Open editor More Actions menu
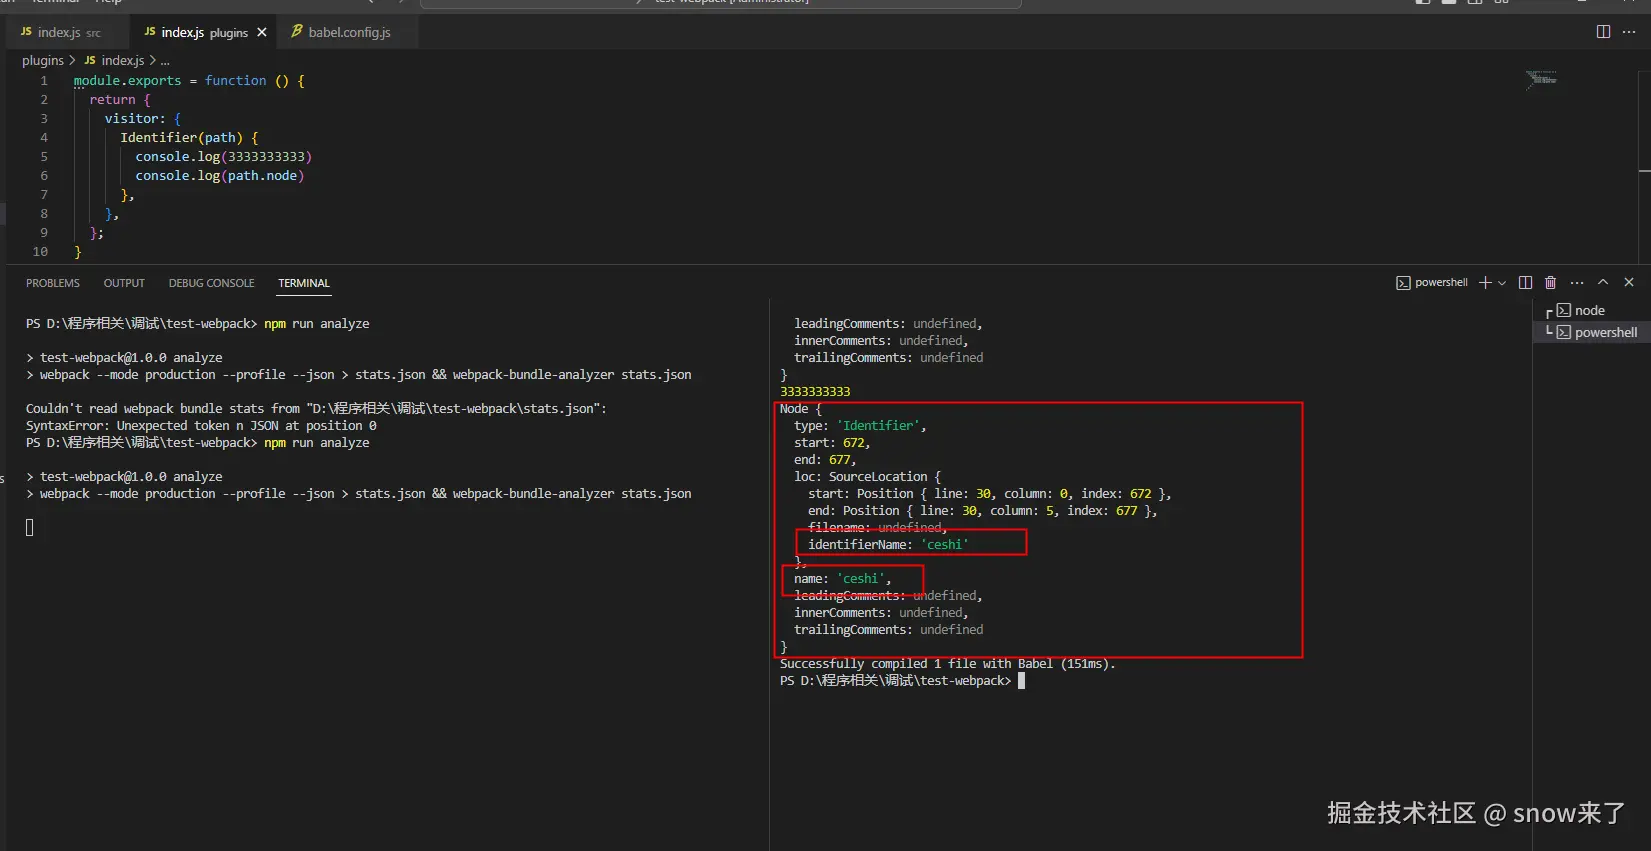Screen dimensions: 1651x851 point(1629,32)
